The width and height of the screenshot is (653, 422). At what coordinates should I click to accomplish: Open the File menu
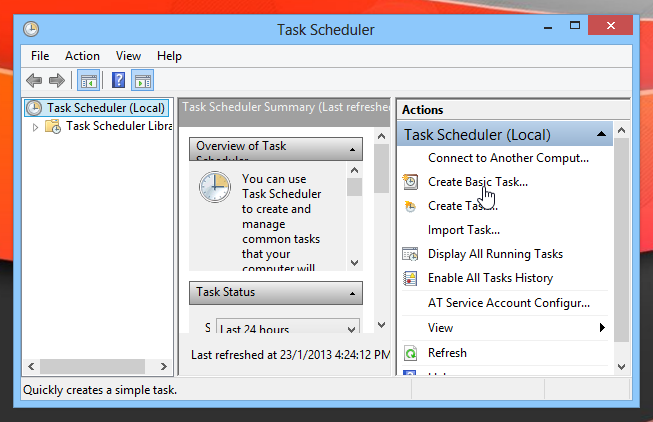coord(40,56)
